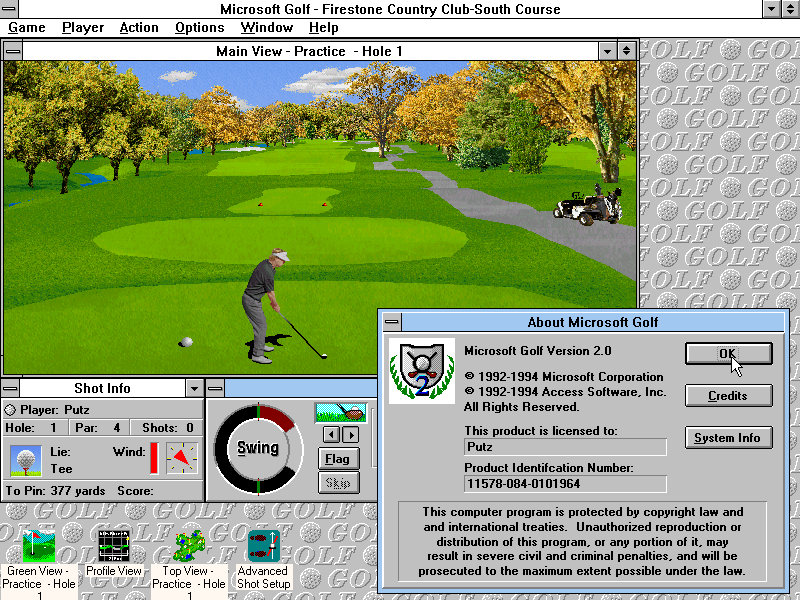
Task: Open the Game menu
Action: coord(27,28)
